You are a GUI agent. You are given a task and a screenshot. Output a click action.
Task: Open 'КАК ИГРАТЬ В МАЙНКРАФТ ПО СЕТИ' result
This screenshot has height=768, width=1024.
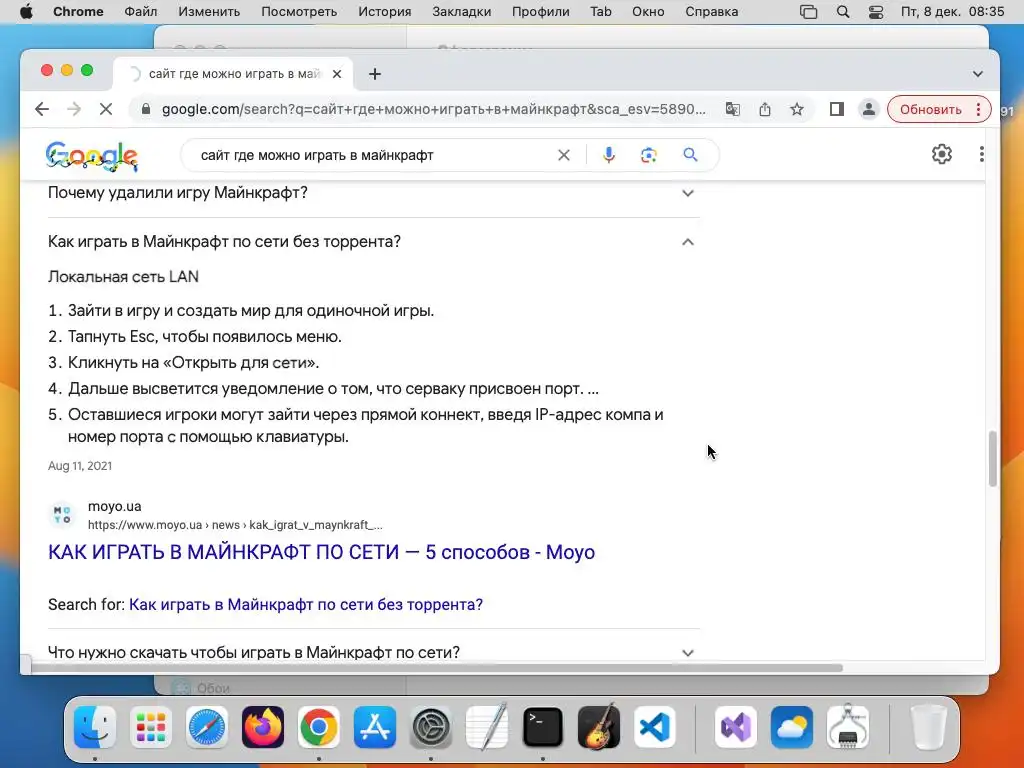[321, 552]
